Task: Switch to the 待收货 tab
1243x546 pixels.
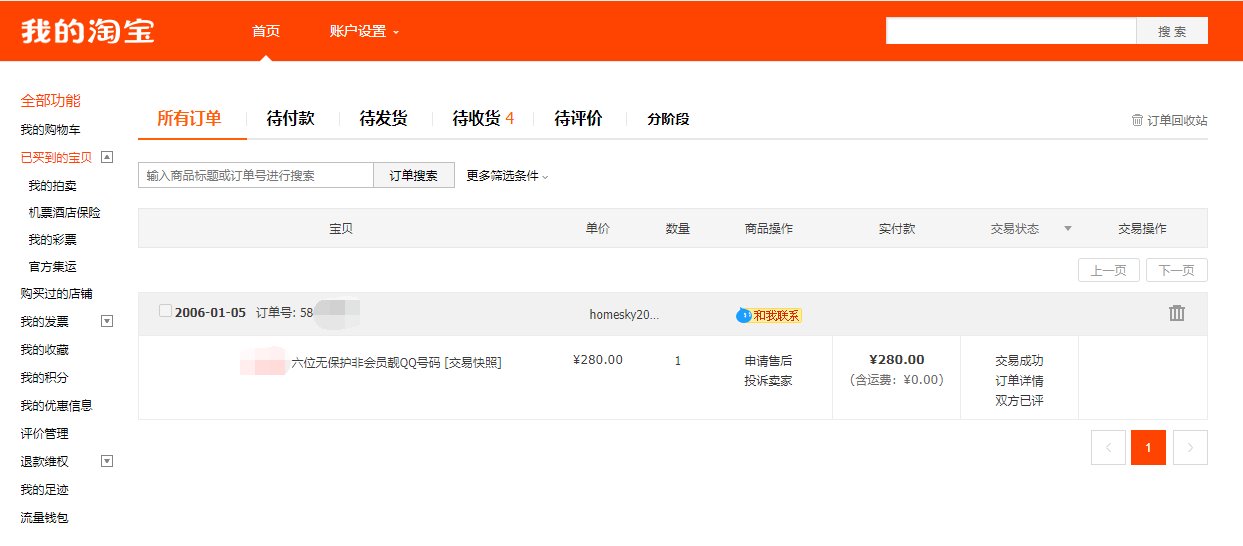Action: (x=483, y=118)
